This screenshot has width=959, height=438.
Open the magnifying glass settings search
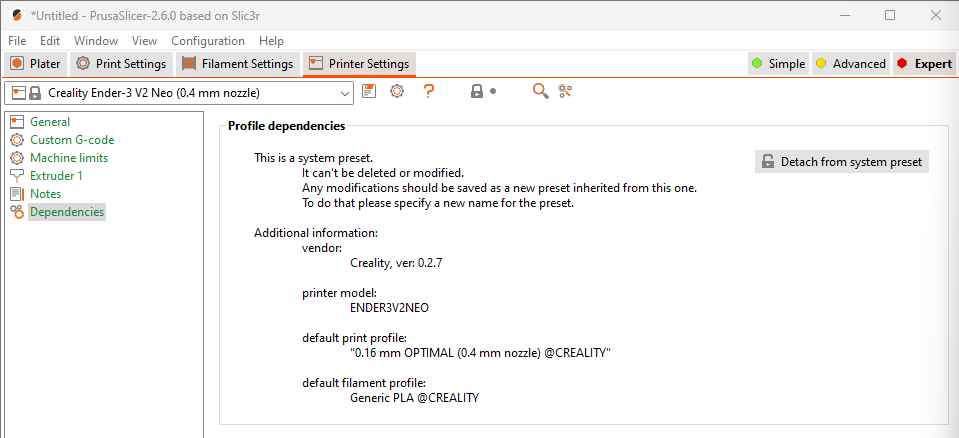click(540, 91)
